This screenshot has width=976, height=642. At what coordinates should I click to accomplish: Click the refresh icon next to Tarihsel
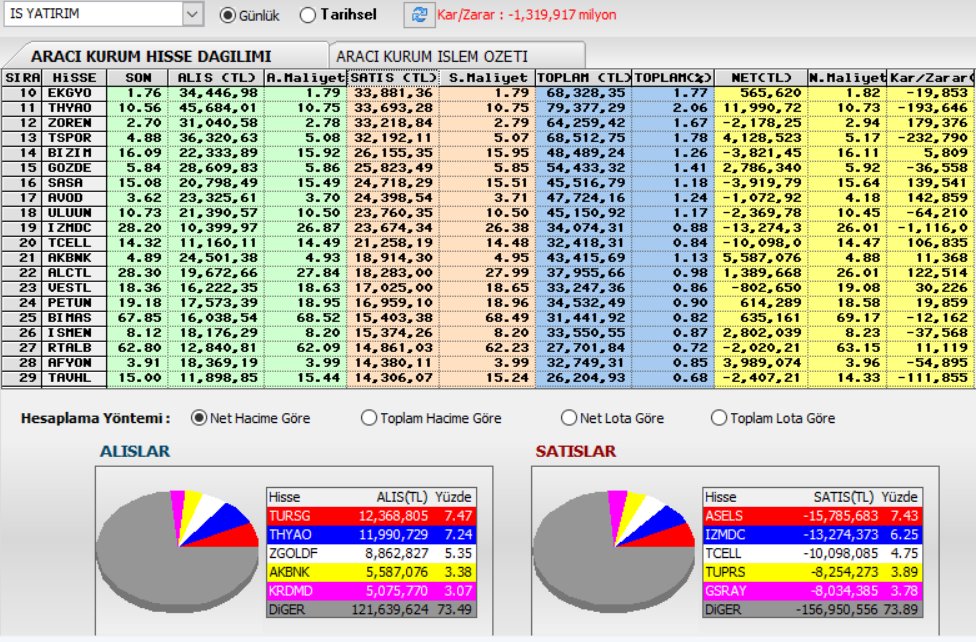point(419,15)
